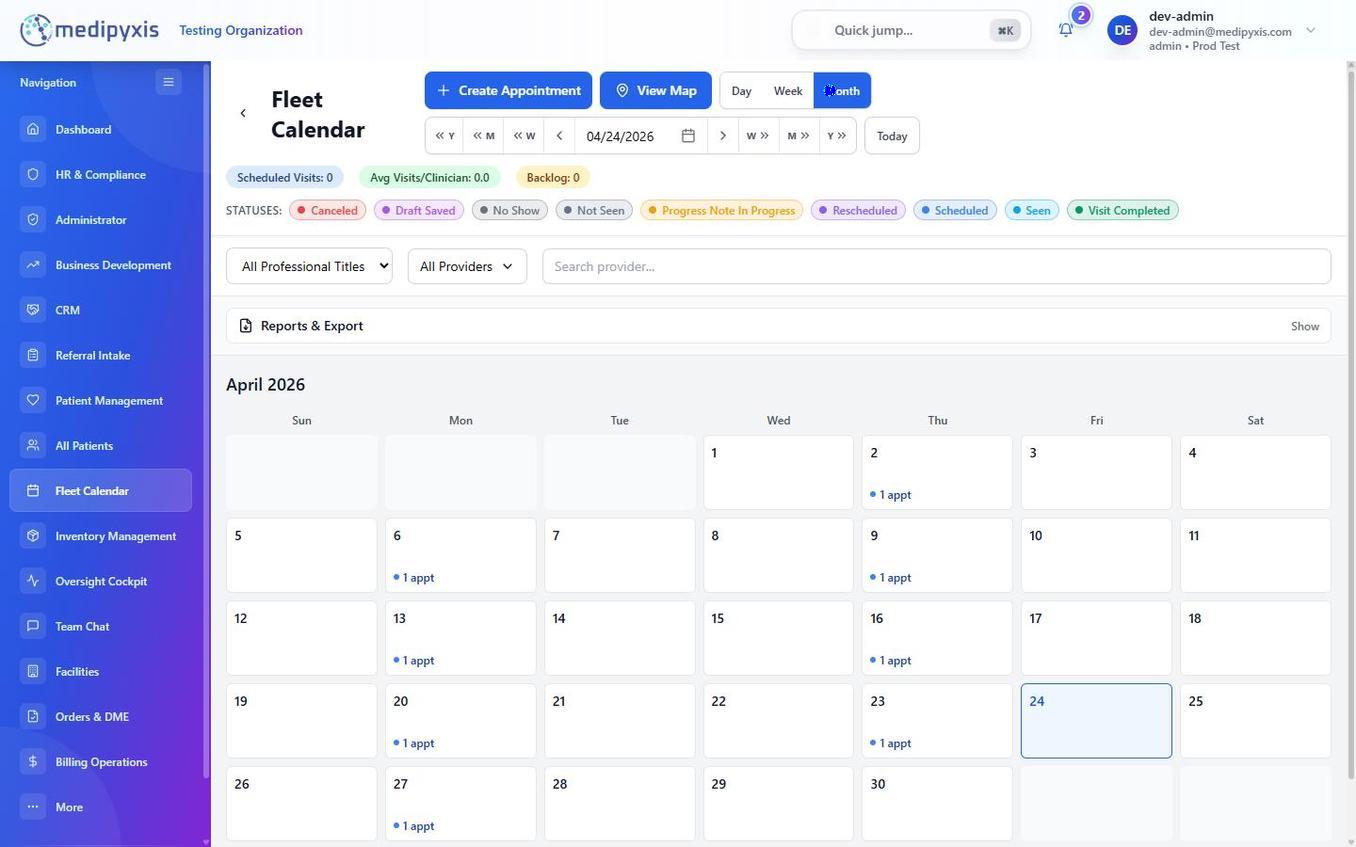Click the DE user avatar
The height and width of the screenshot is (847, 1356).
tap(1123, 30)
